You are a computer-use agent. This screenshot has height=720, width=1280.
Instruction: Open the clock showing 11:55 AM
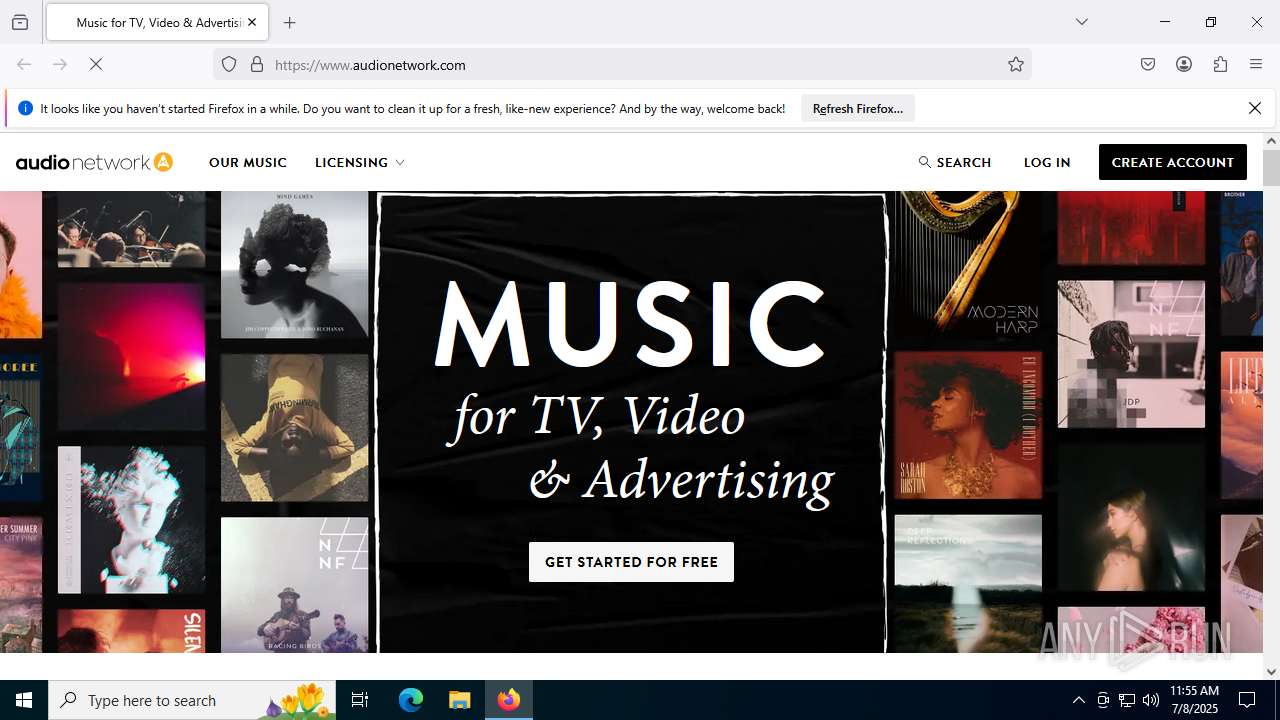coord(1194,700)
